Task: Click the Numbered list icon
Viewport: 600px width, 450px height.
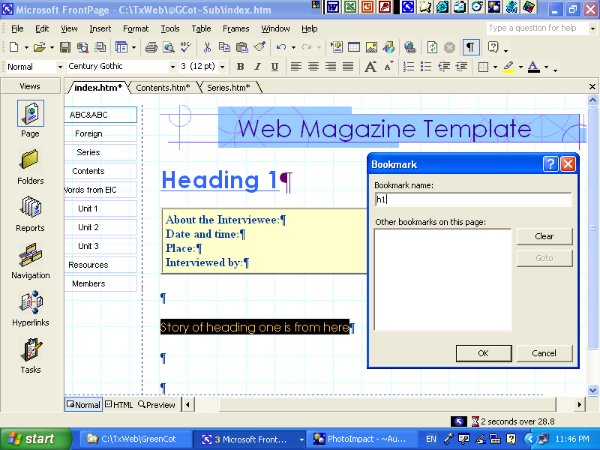Action: pos(409,67)
